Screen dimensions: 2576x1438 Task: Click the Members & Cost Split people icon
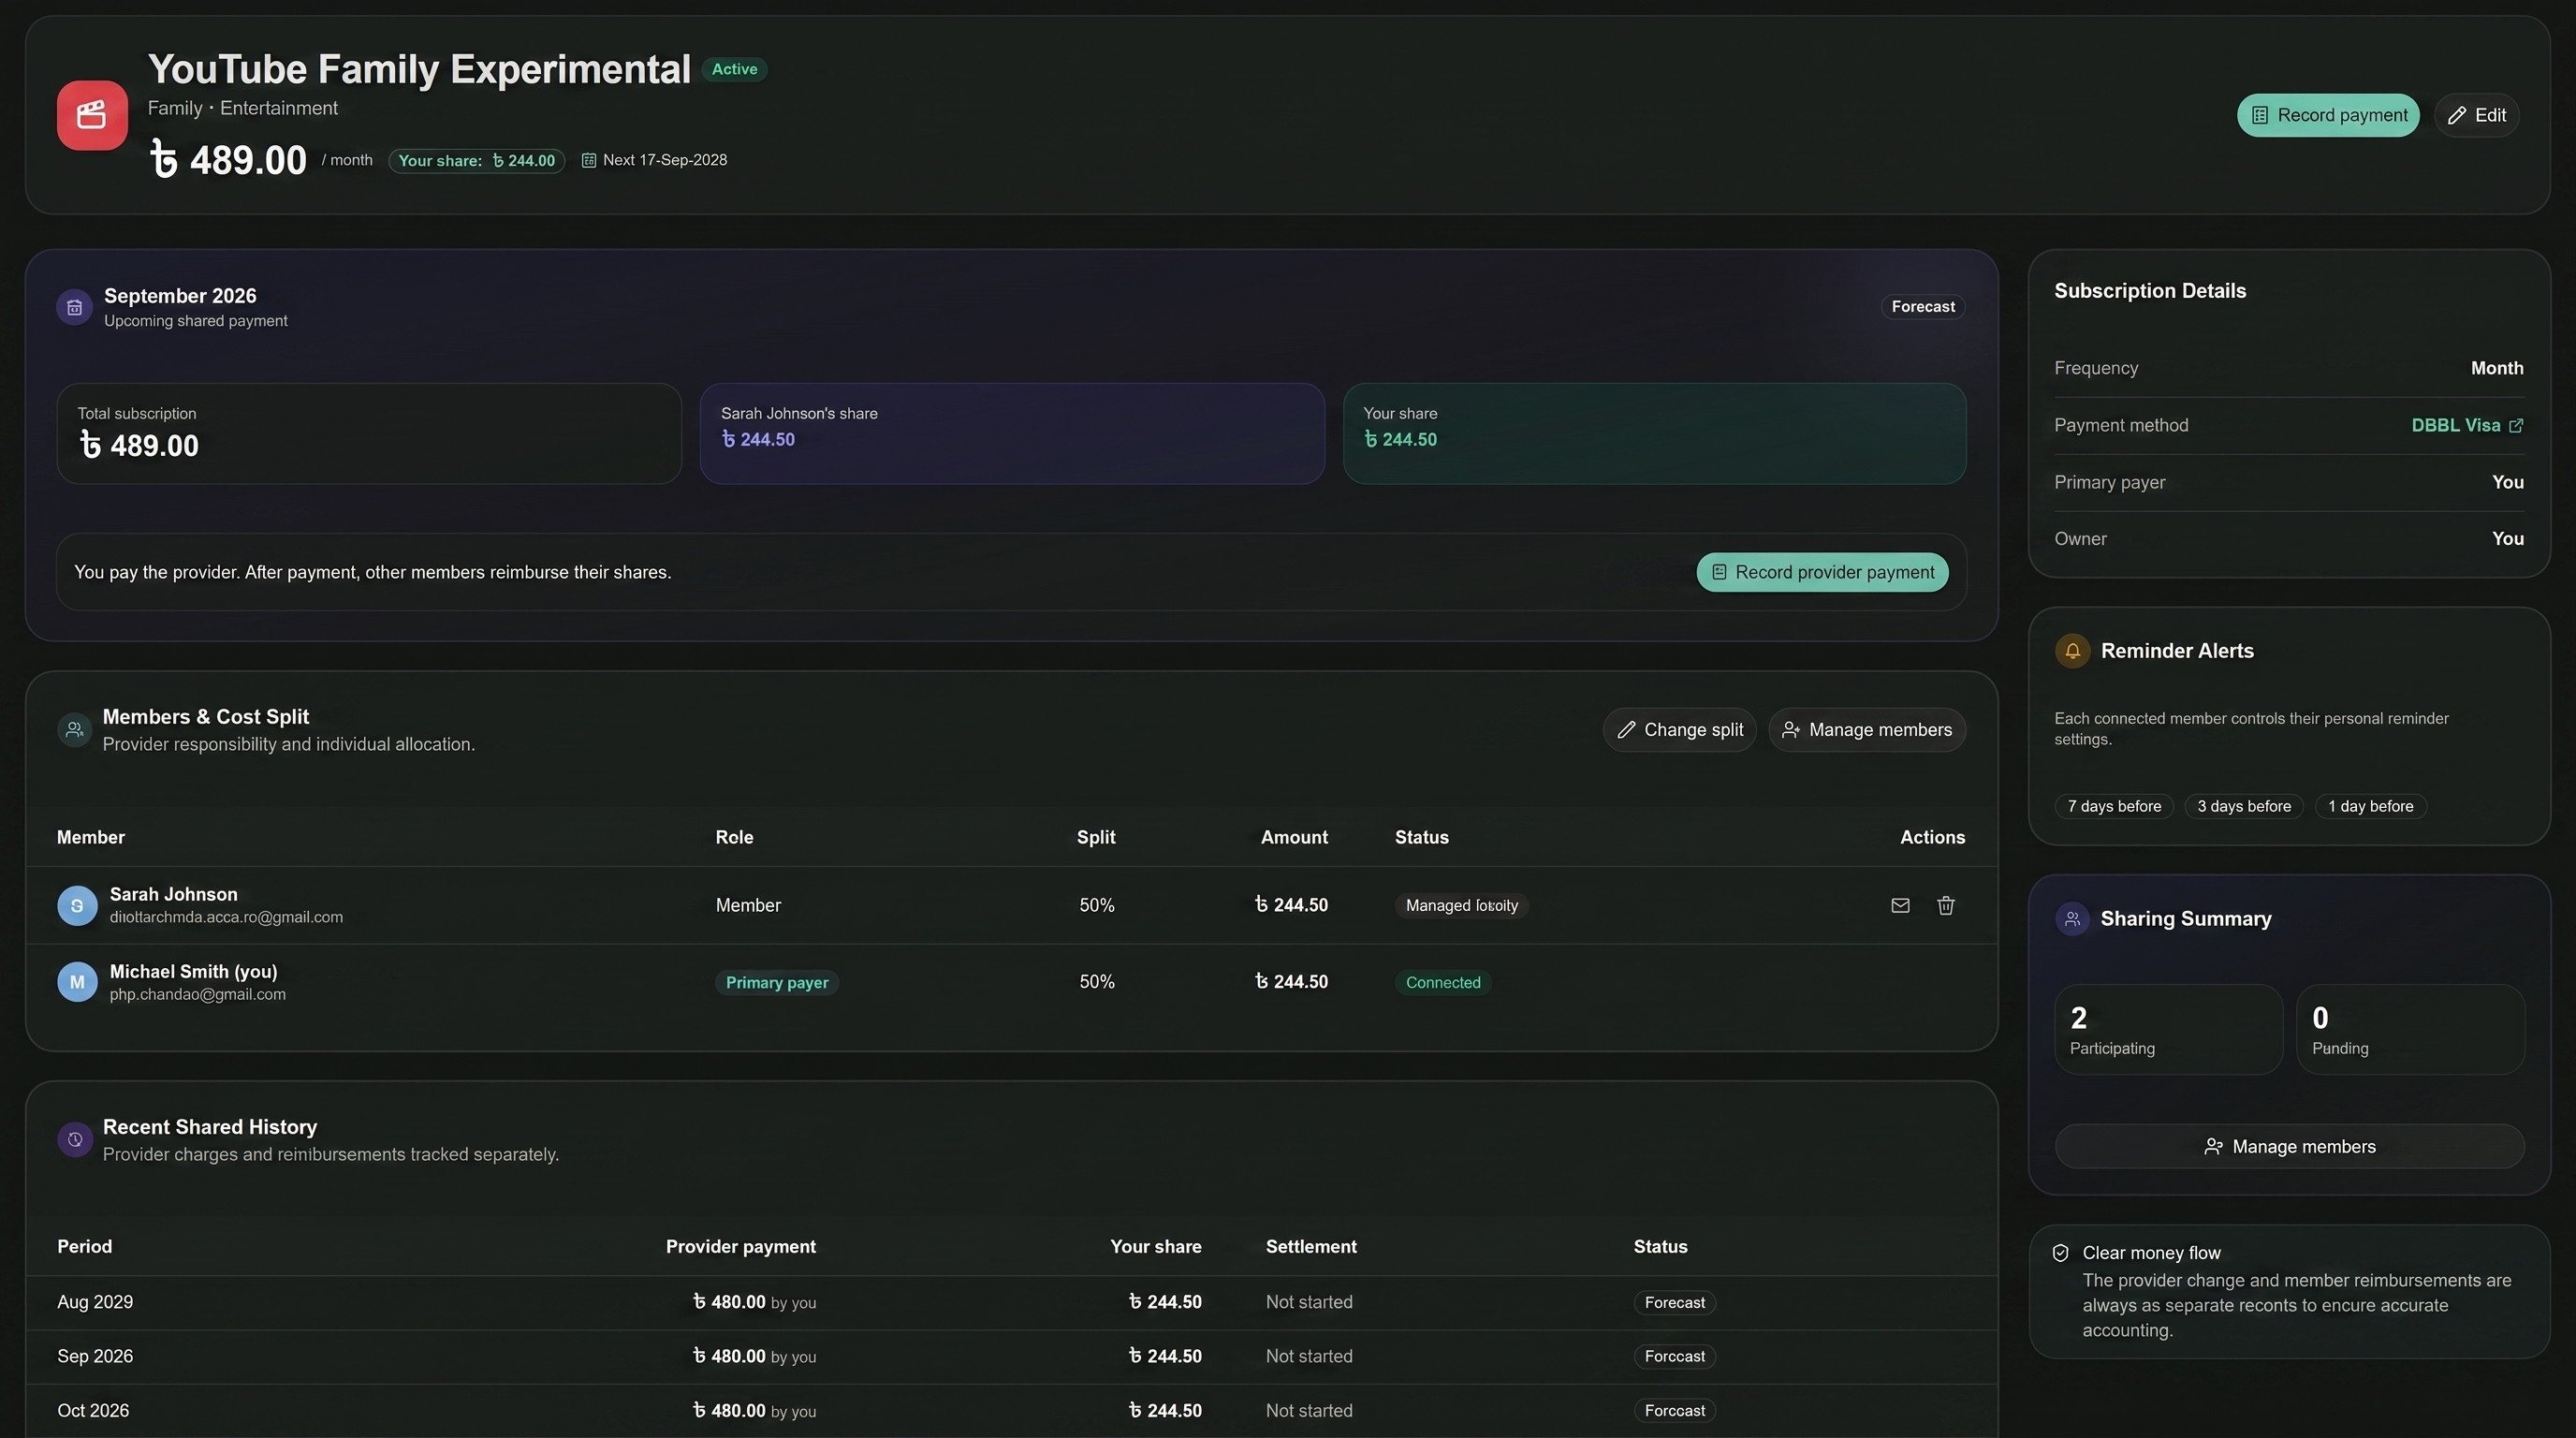[x=74, y=730]
